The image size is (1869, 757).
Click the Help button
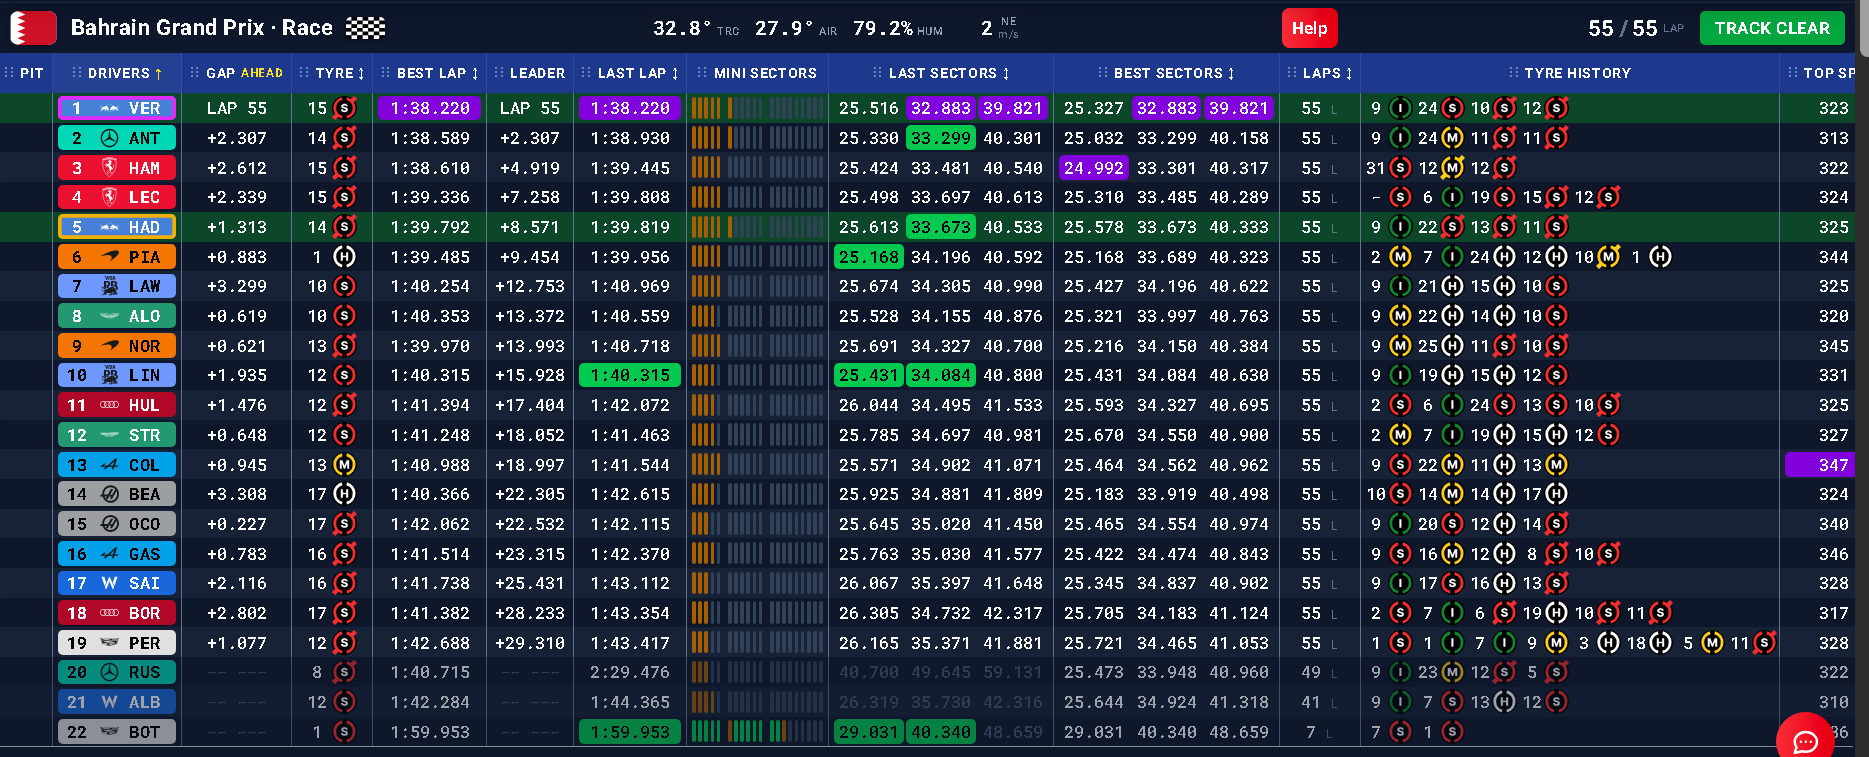pos(1309,28)
